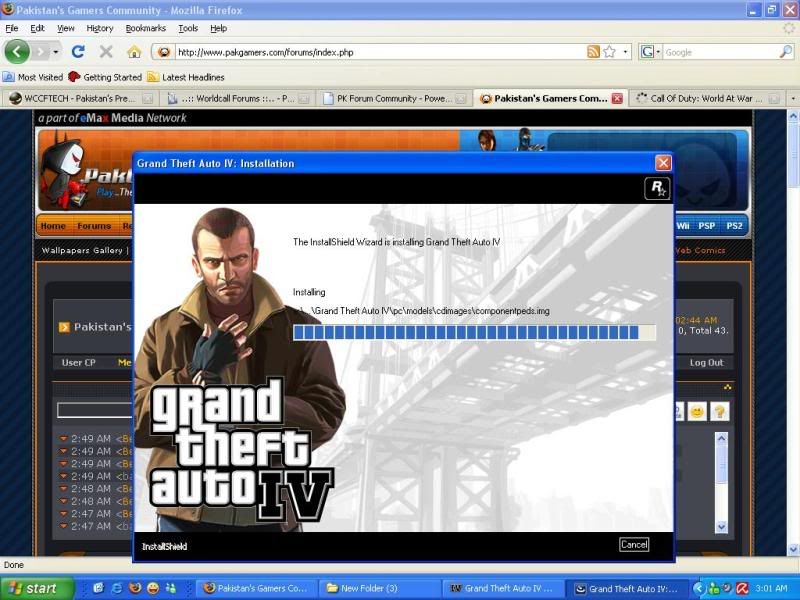
Task: Open the PS2 section link
Action: click(734, 226)
